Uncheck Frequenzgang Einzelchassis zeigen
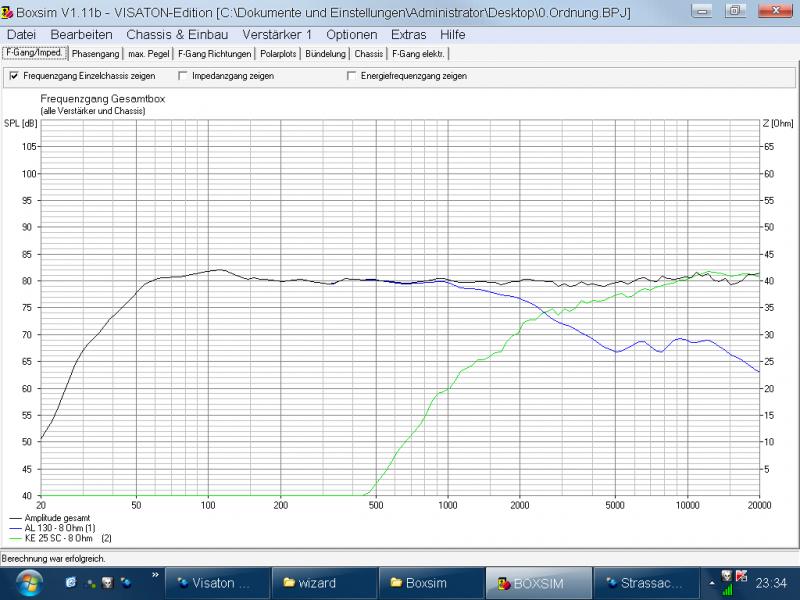The width and height of the screenshot is (800, 600). point(14,75)
